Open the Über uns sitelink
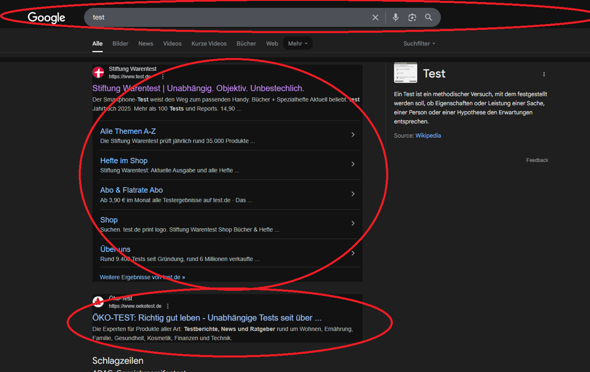This screenshot has height=372, width=590. tap(115, 249)
